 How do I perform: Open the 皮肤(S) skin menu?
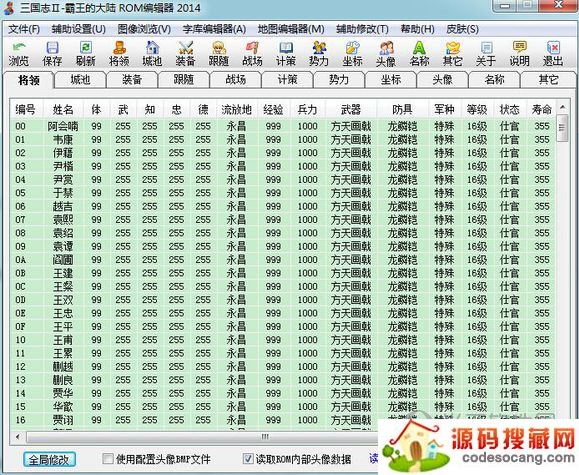462,29
